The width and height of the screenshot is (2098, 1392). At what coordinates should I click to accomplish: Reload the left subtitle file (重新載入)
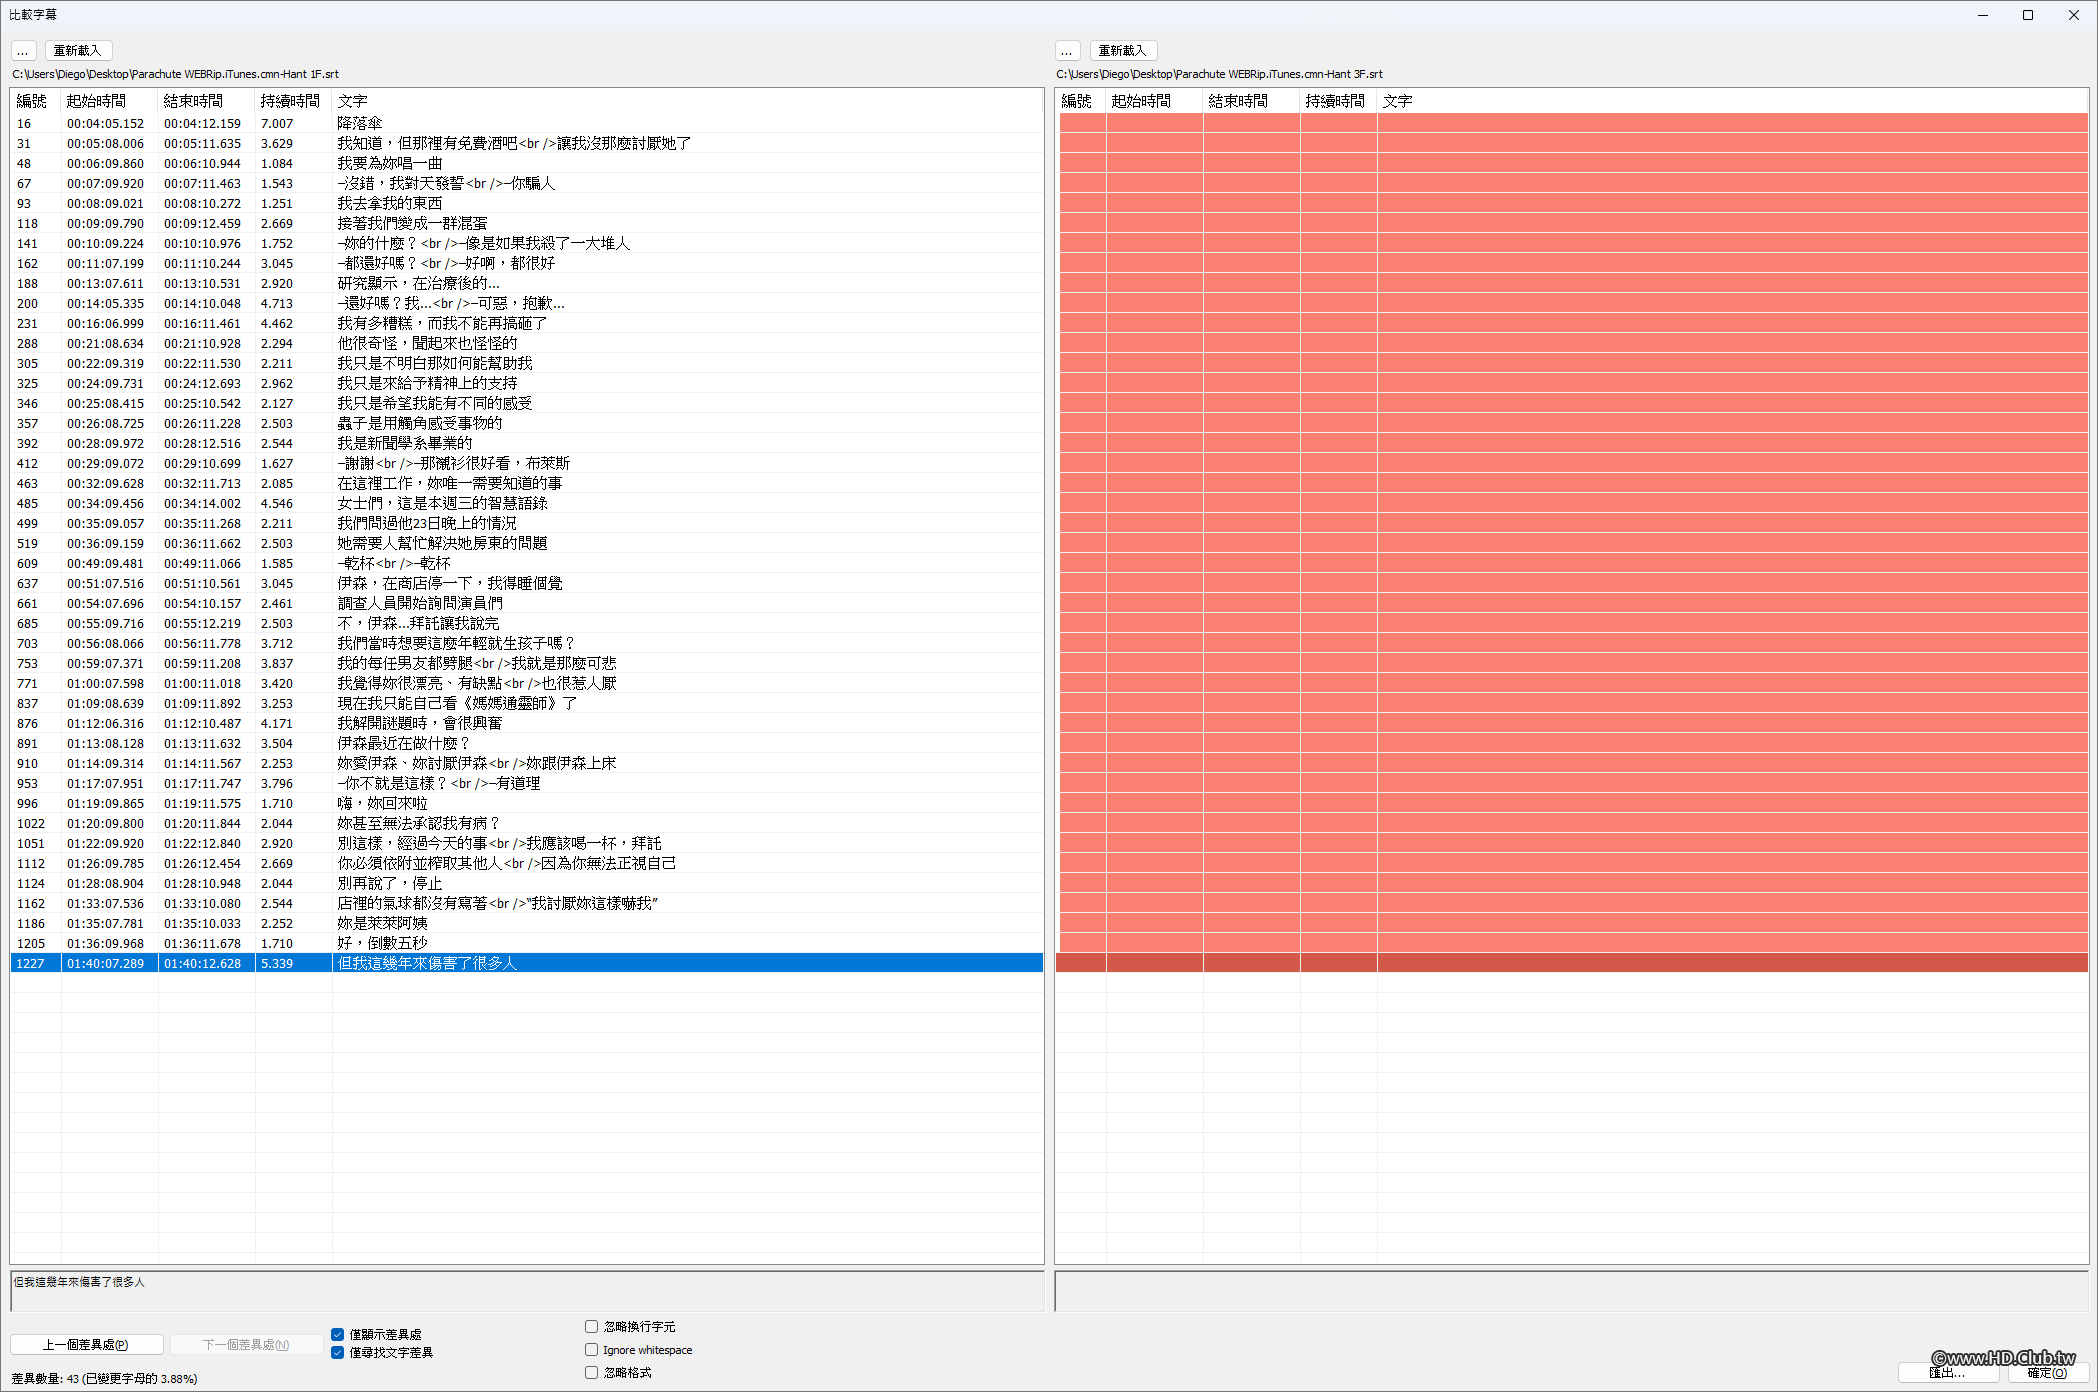(x=78, y=51)
